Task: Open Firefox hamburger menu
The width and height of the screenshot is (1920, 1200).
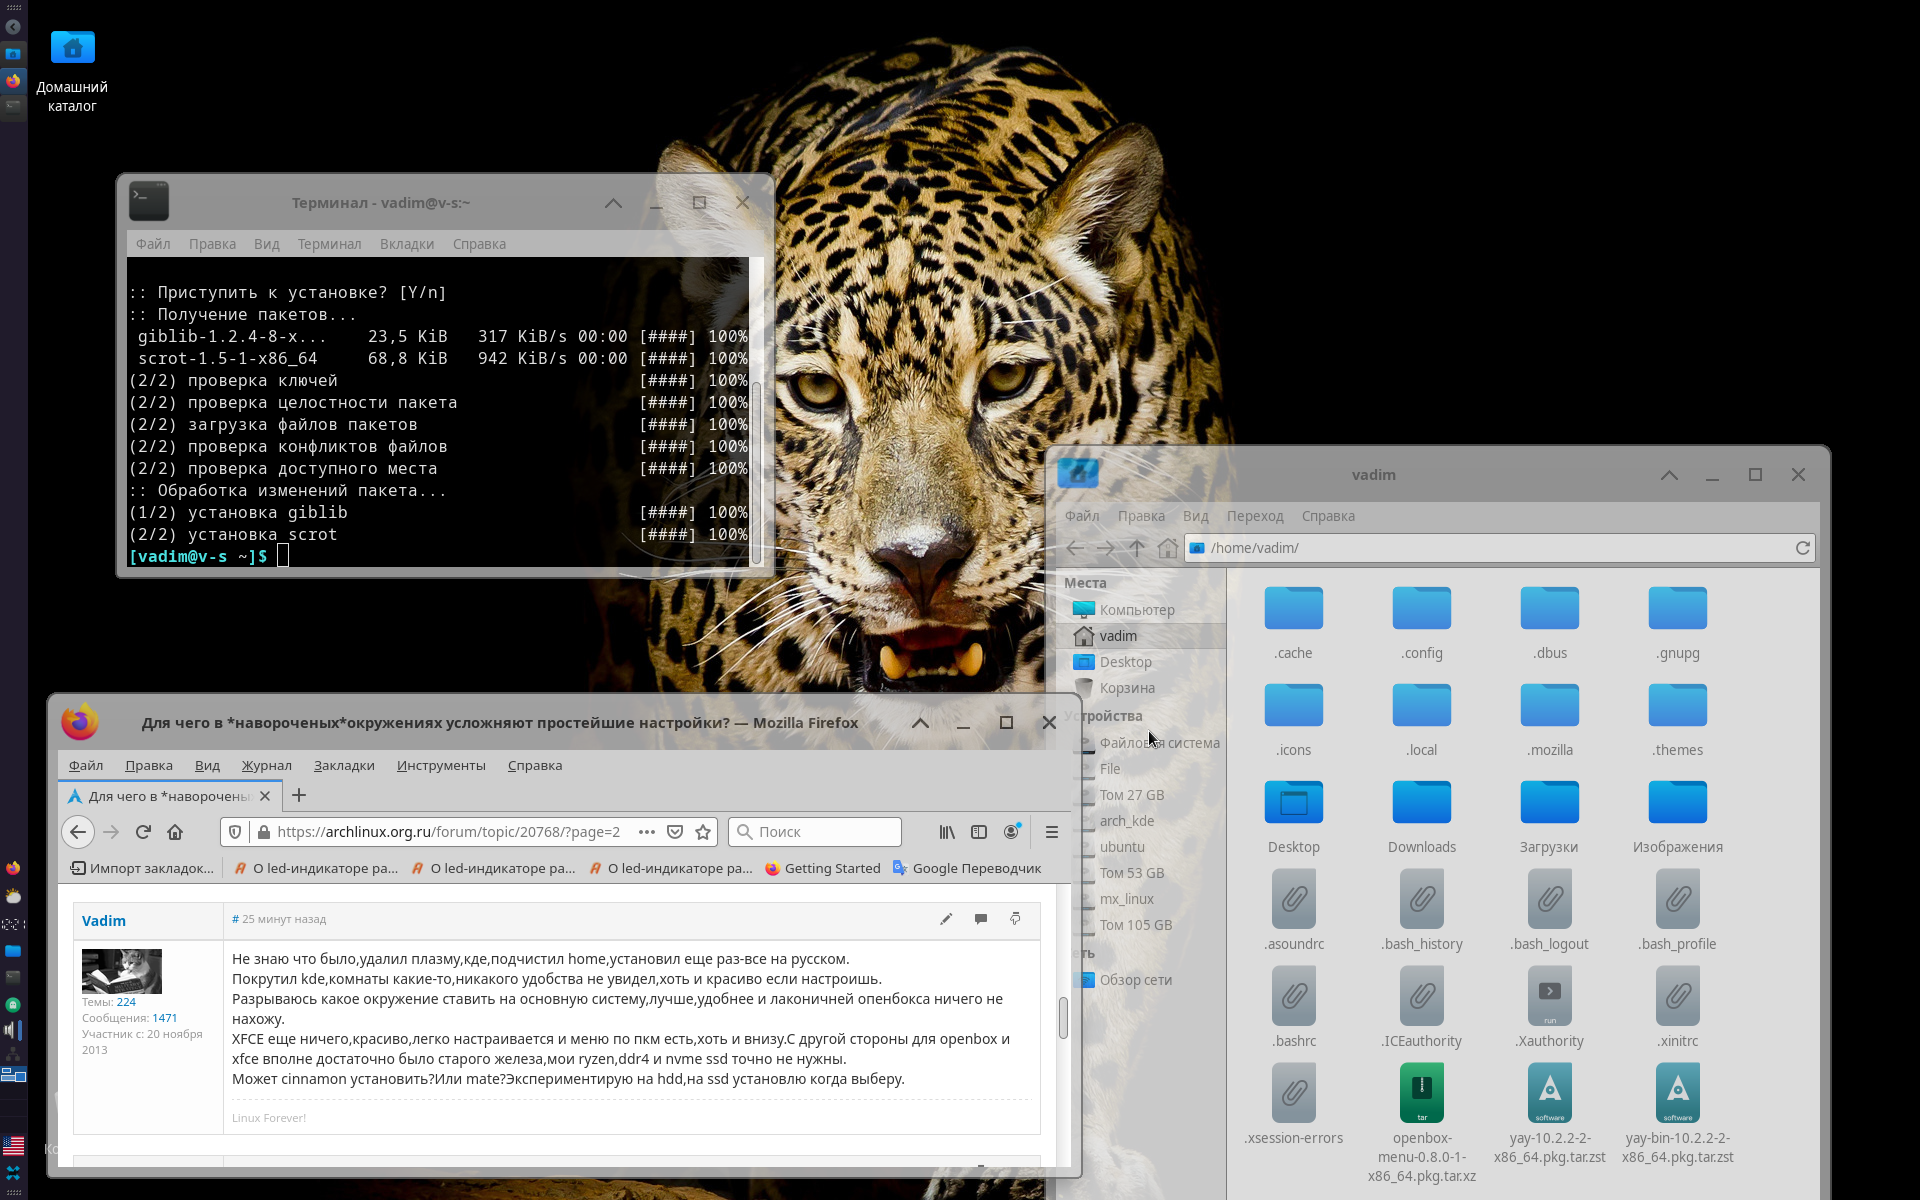Action: [1051, 832]
